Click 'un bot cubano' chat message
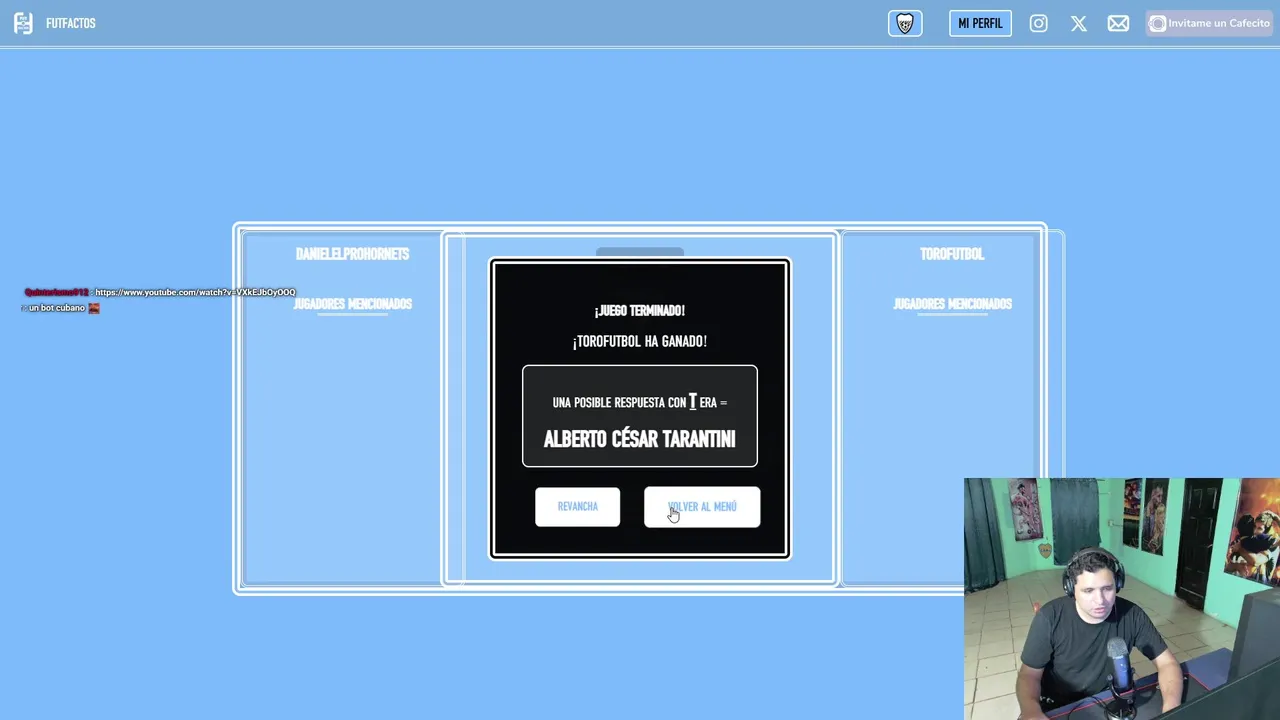 (x=57, y=308)
